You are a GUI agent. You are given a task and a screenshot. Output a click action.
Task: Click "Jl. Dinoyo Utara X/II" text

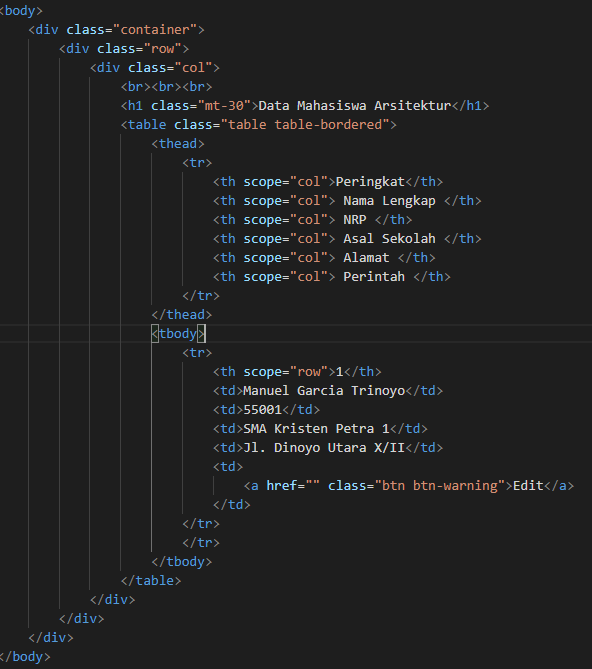(324, 448)
